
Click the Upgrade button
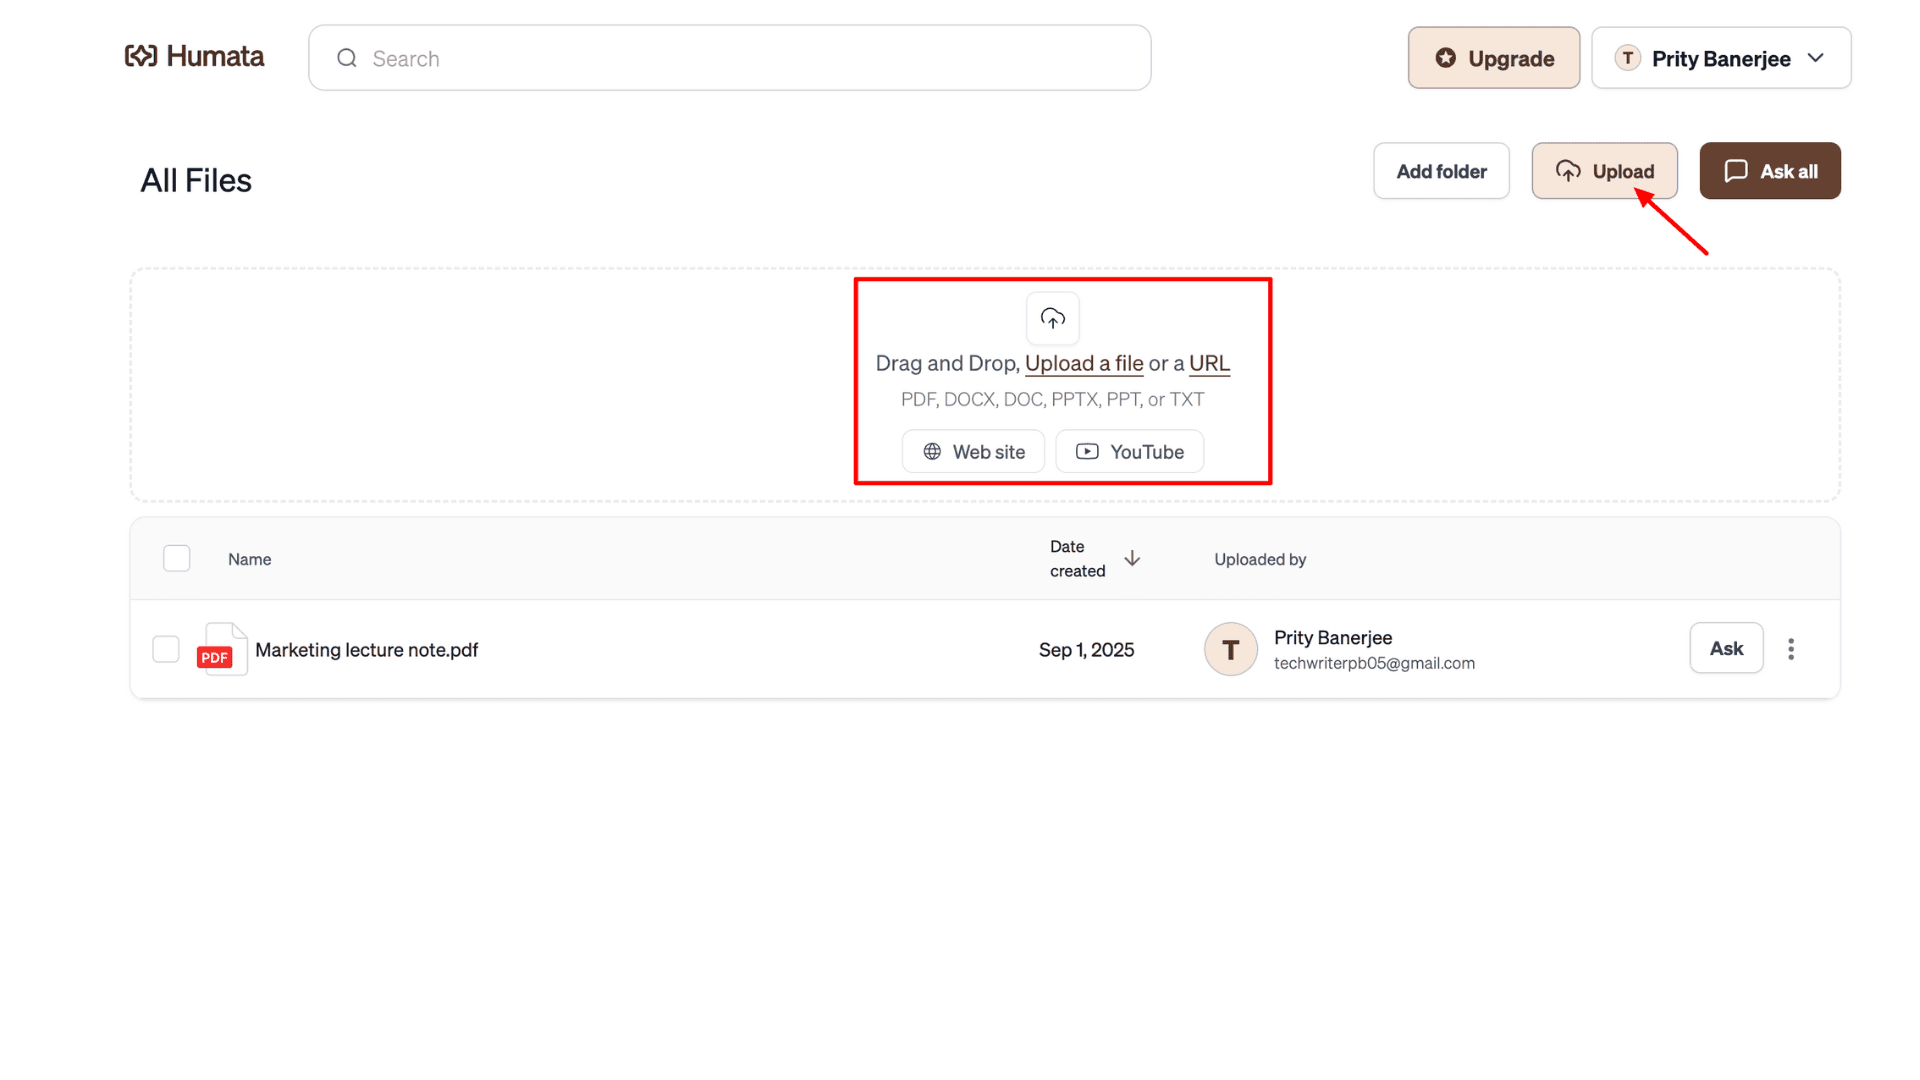(1493, 58)
